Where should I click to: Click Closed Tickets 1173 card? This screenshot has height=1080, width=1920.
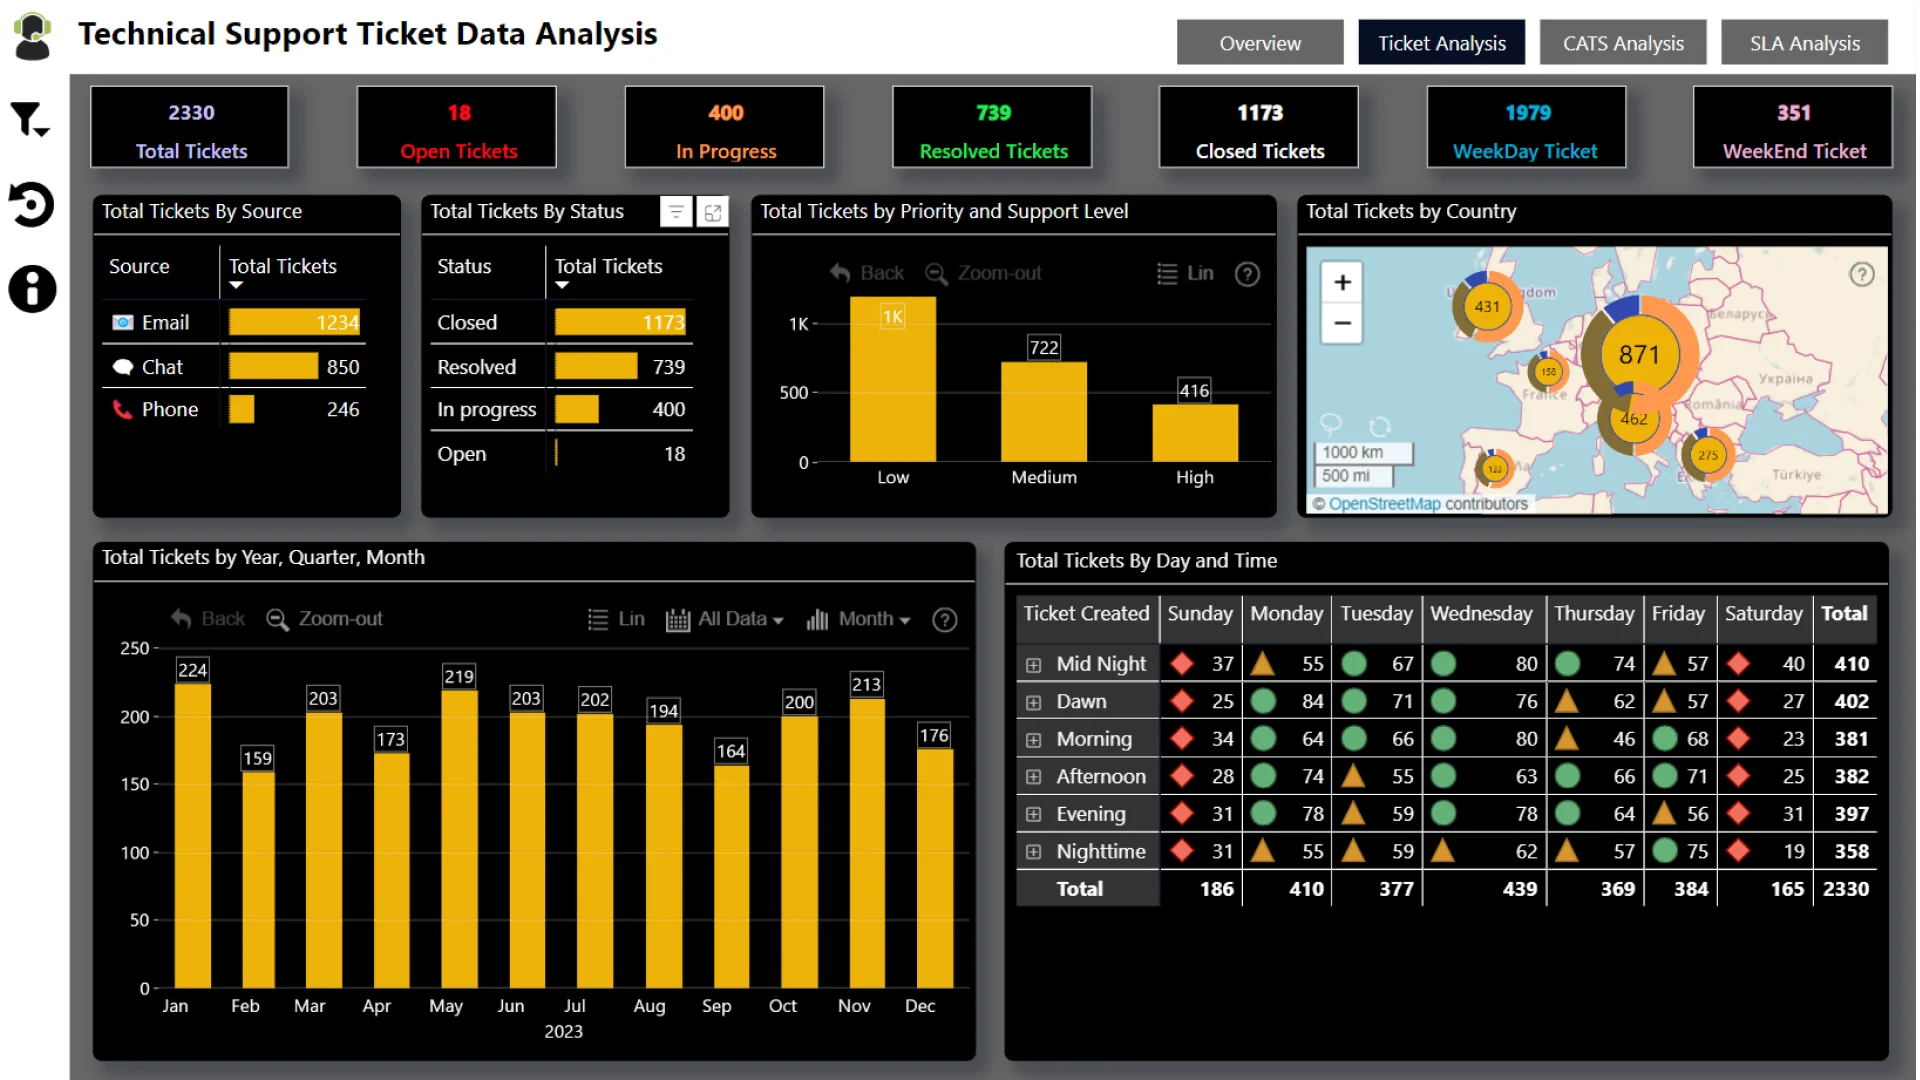(x=1259, y=127)
